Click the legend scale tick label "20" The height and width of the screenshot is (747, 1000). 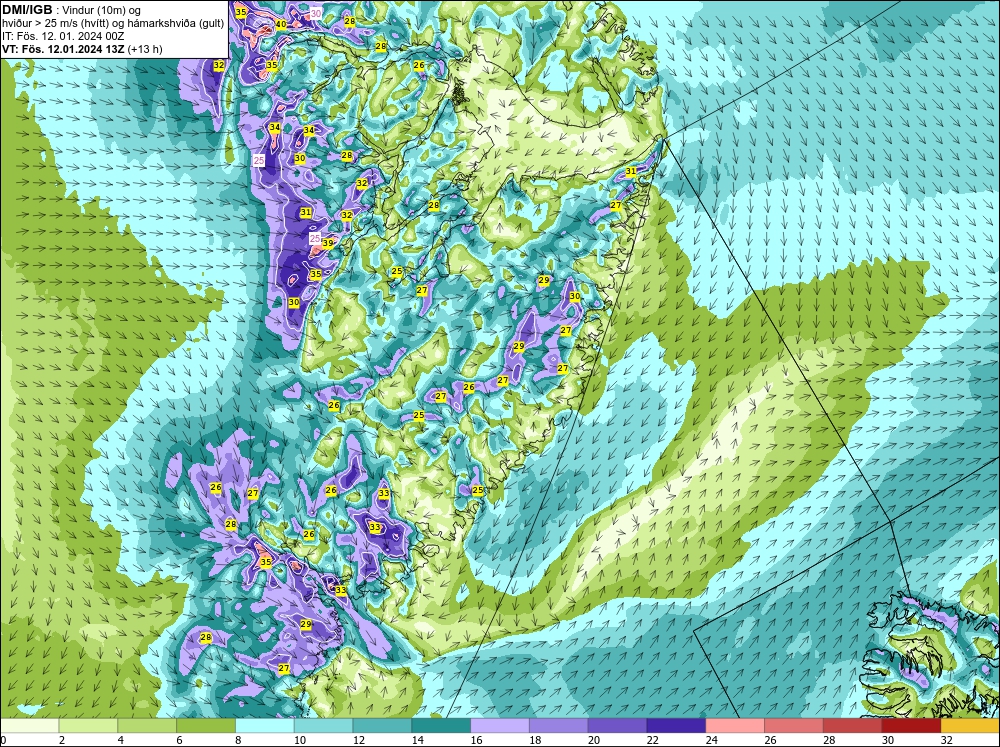click(594, 740)
